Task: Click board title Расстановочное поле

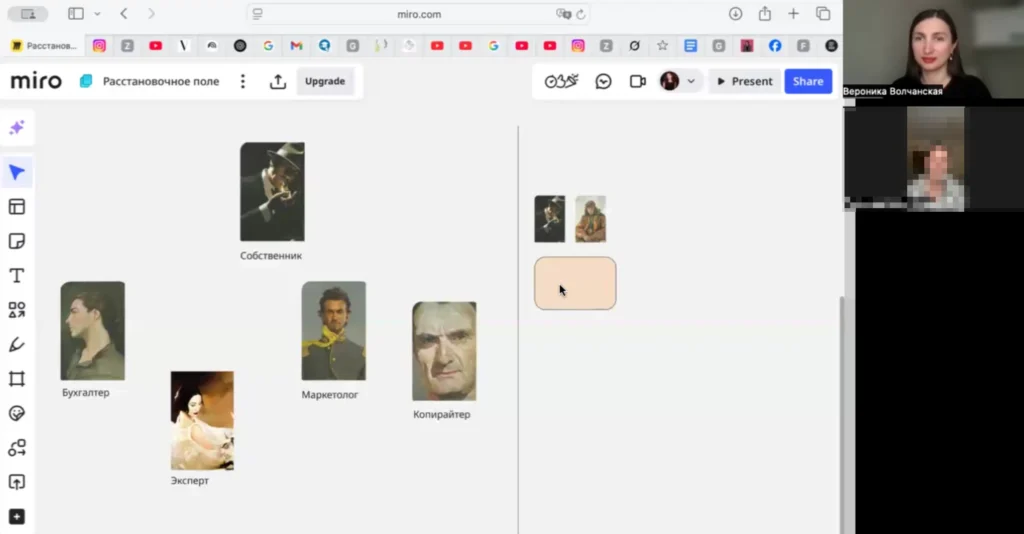Action: point(161,81)
